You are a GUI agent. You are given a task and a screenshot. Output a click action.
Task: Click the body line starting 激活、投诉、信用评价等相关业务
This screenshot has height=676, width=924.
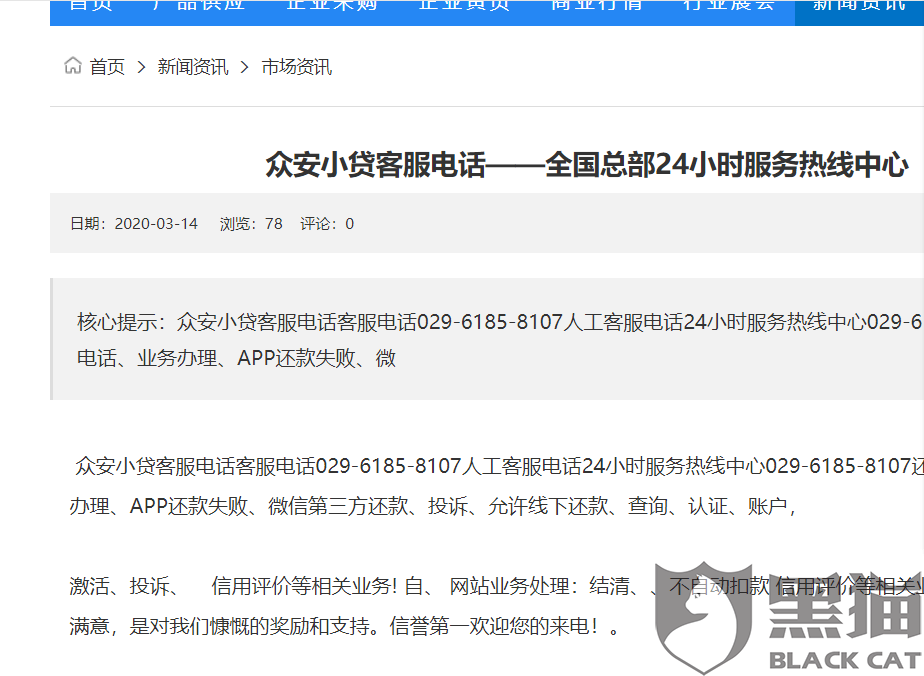coord(496,586)
